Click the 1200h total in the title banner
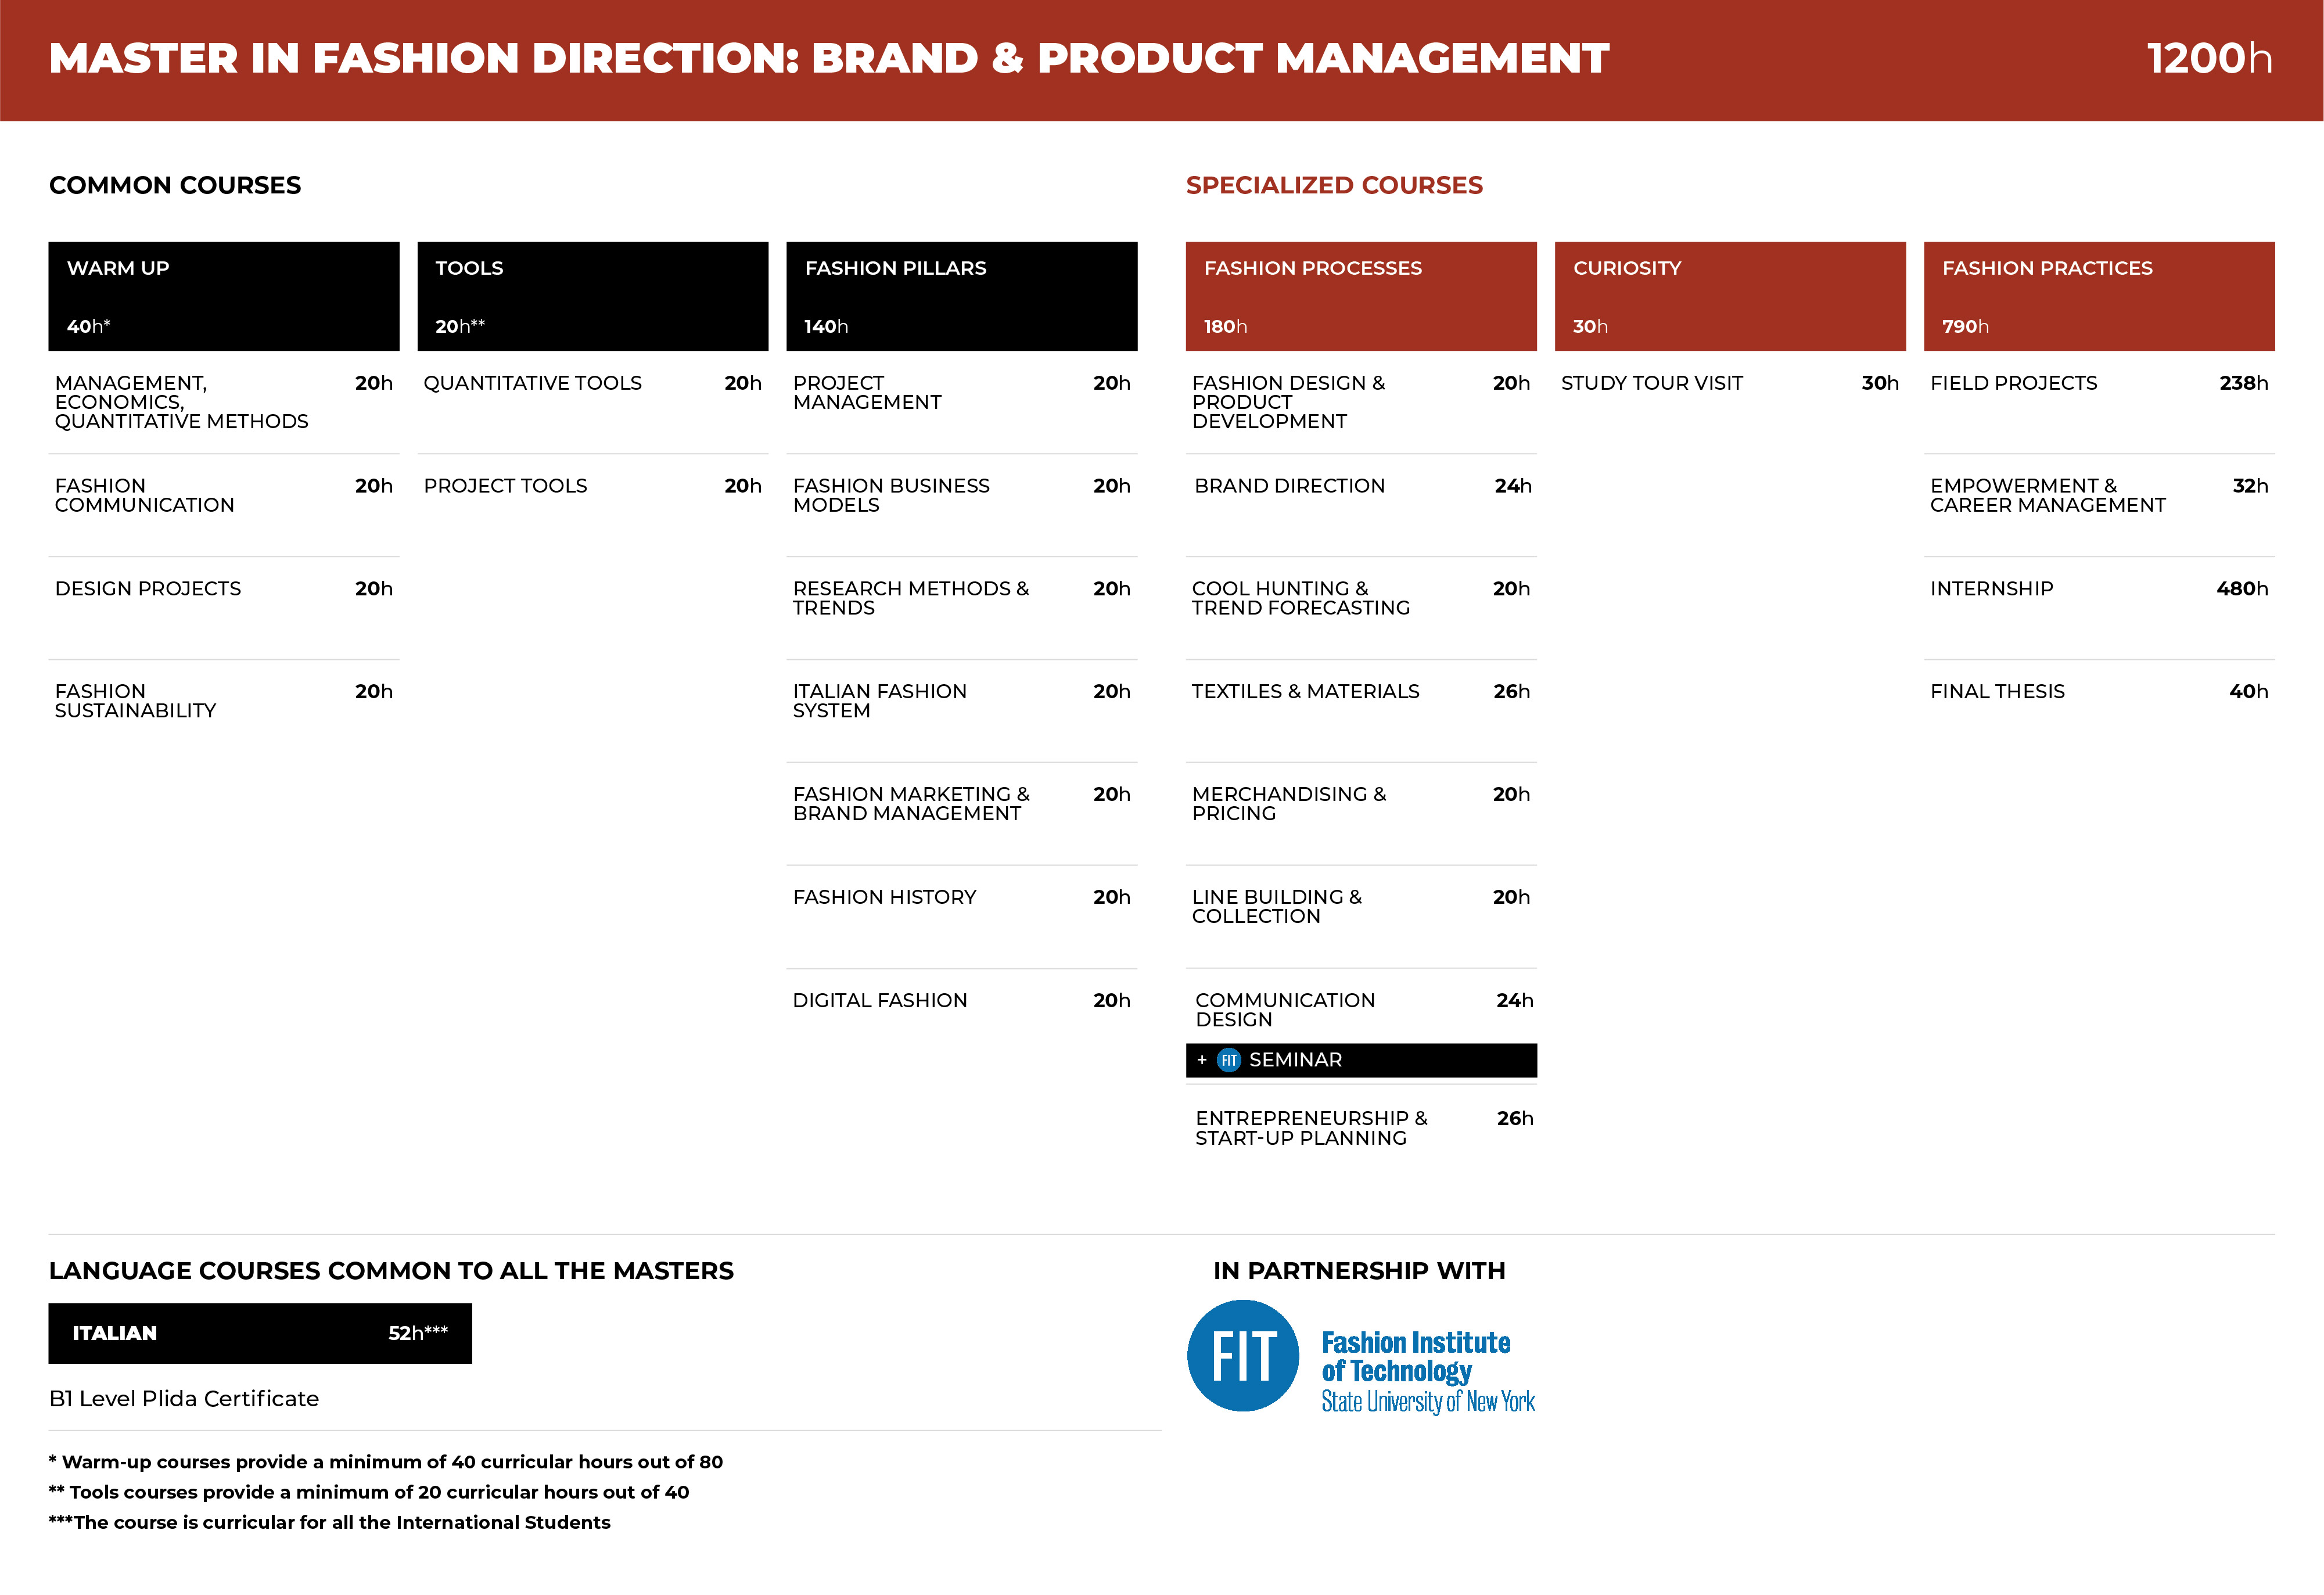Viewport: 2324px width, 1595px height. 2210,58
